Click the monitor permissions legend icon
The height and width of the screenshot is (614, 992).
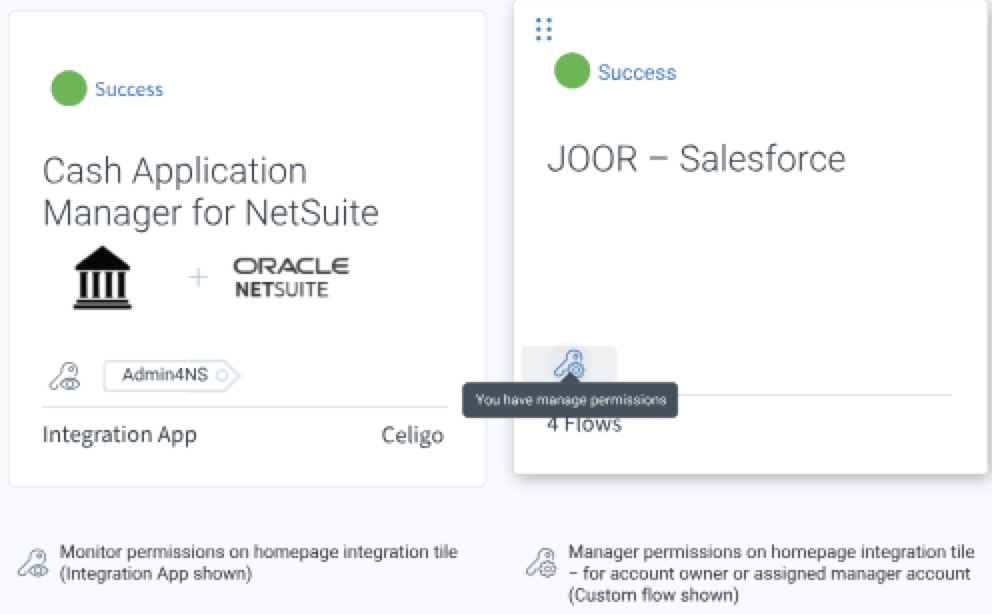(34, 562)
